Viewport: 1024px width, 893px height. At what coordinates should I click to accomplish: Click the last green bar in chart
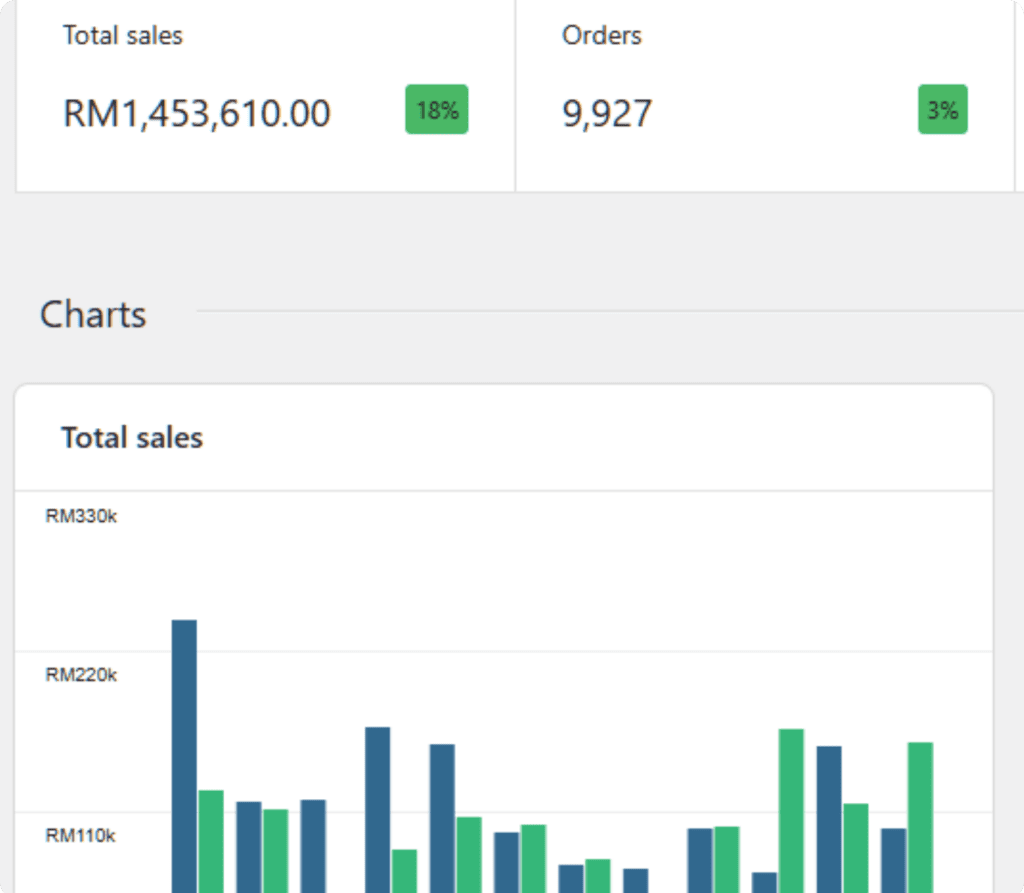[x=920, y=817]
